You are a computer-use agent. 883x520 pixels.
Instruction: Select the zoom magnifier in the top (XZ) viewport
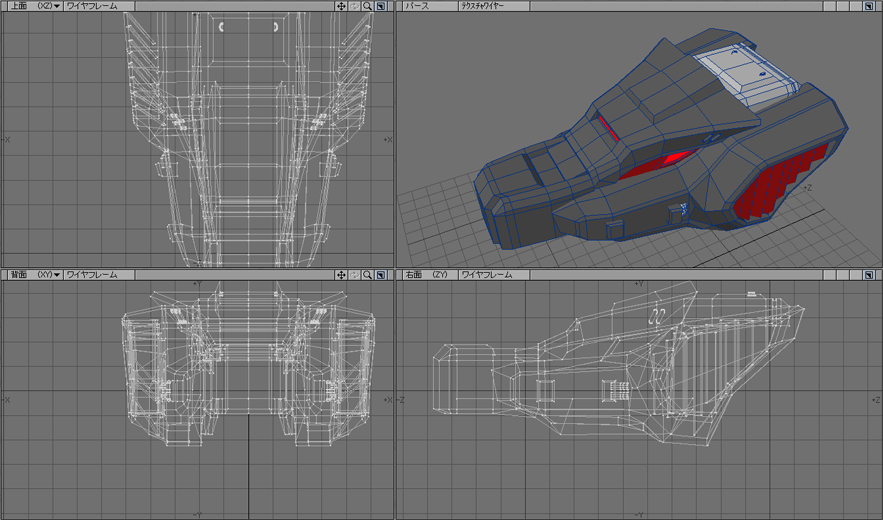coord(367,6)
